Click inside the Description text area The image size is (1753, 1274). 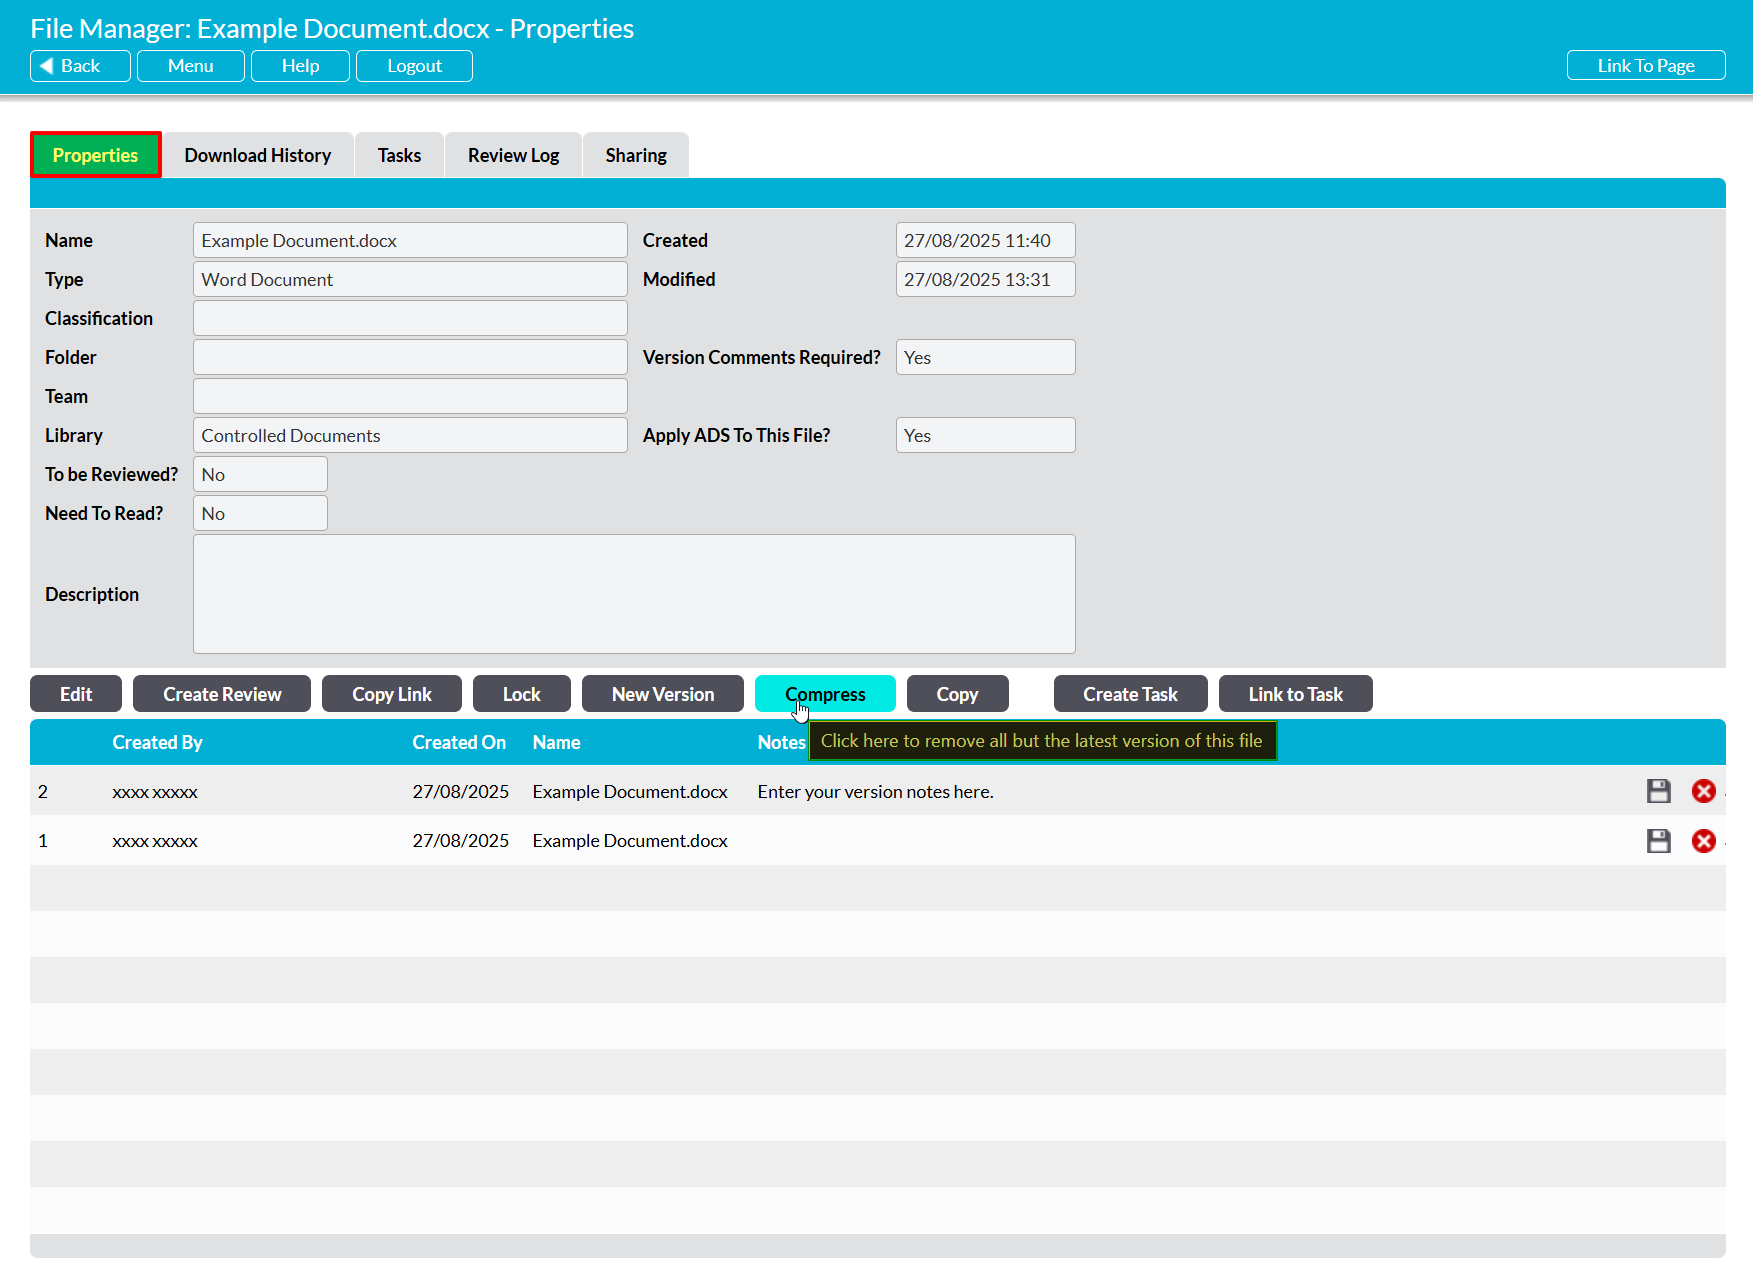(634, 594)
